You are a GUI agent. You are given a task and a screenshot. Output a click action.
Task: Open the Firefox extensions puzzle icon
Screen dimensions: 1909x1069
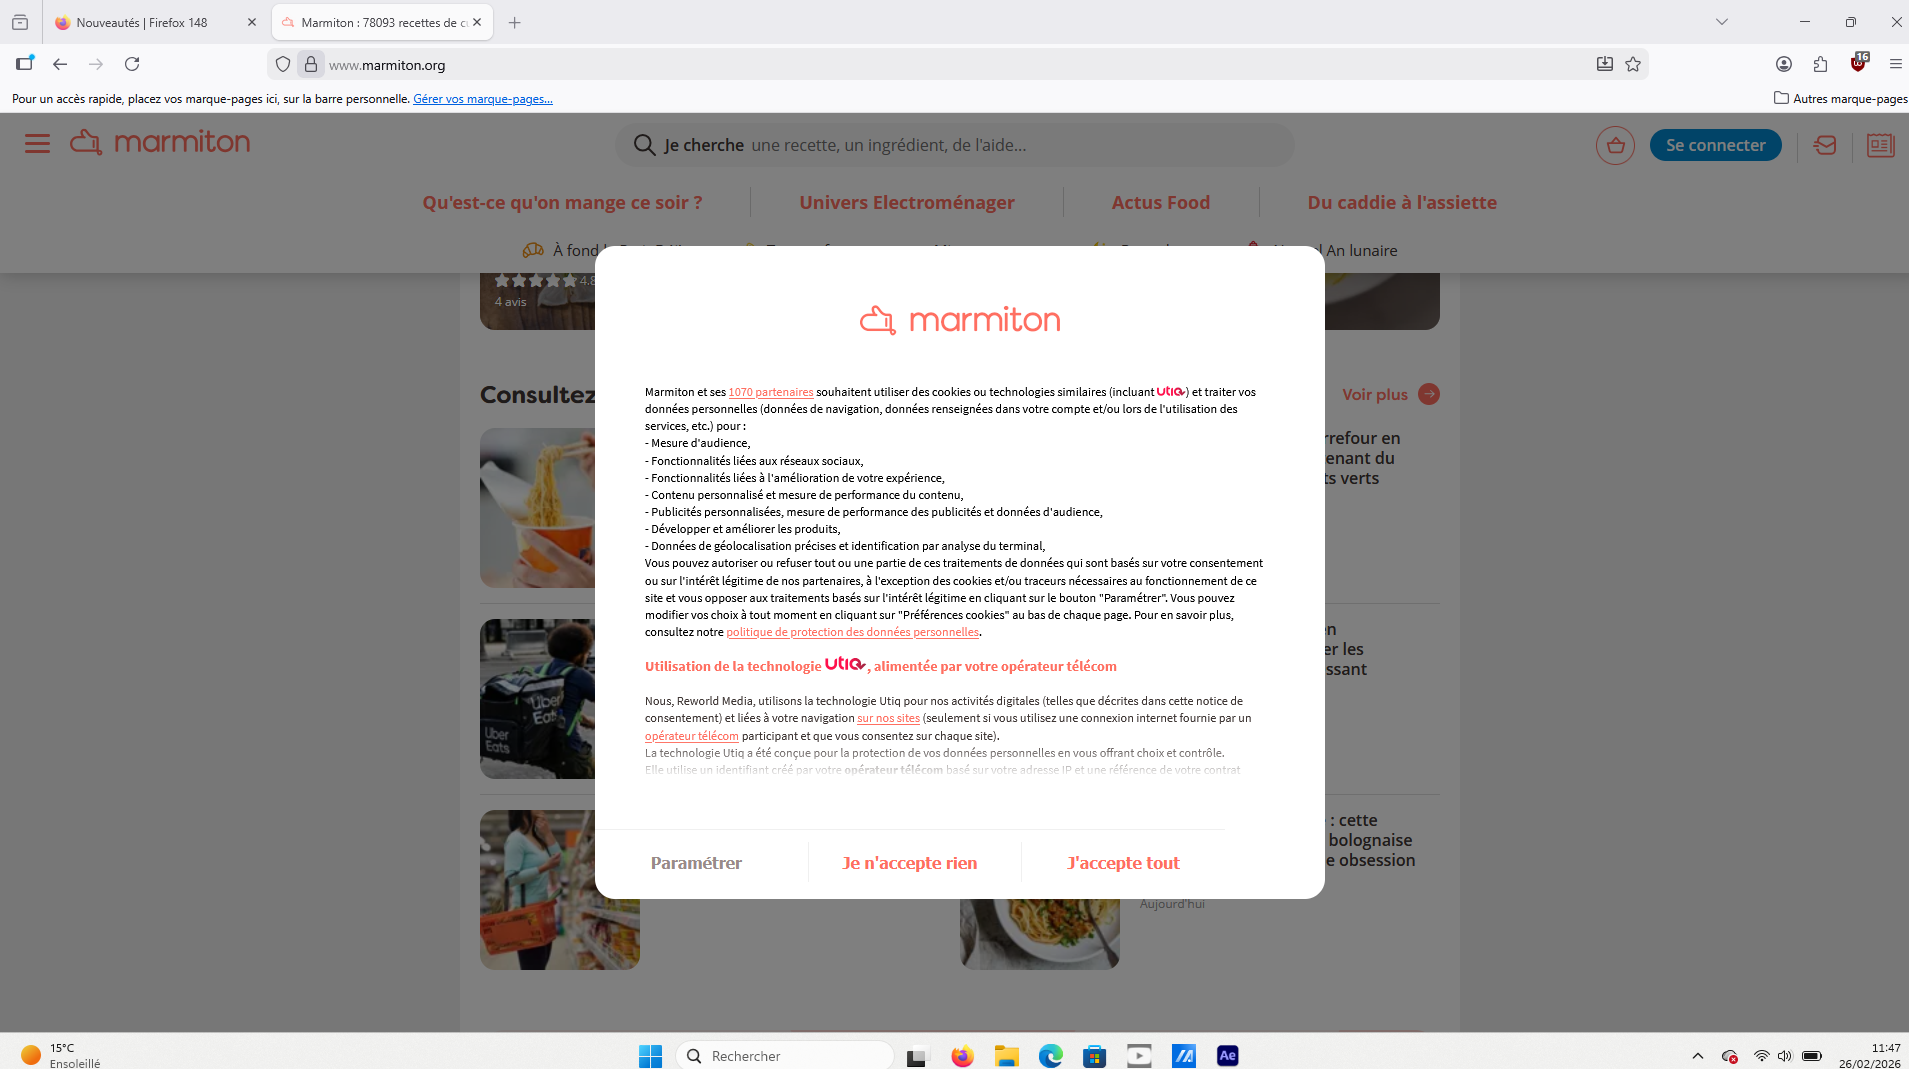pyautogui.click(x=1820, y=64)
